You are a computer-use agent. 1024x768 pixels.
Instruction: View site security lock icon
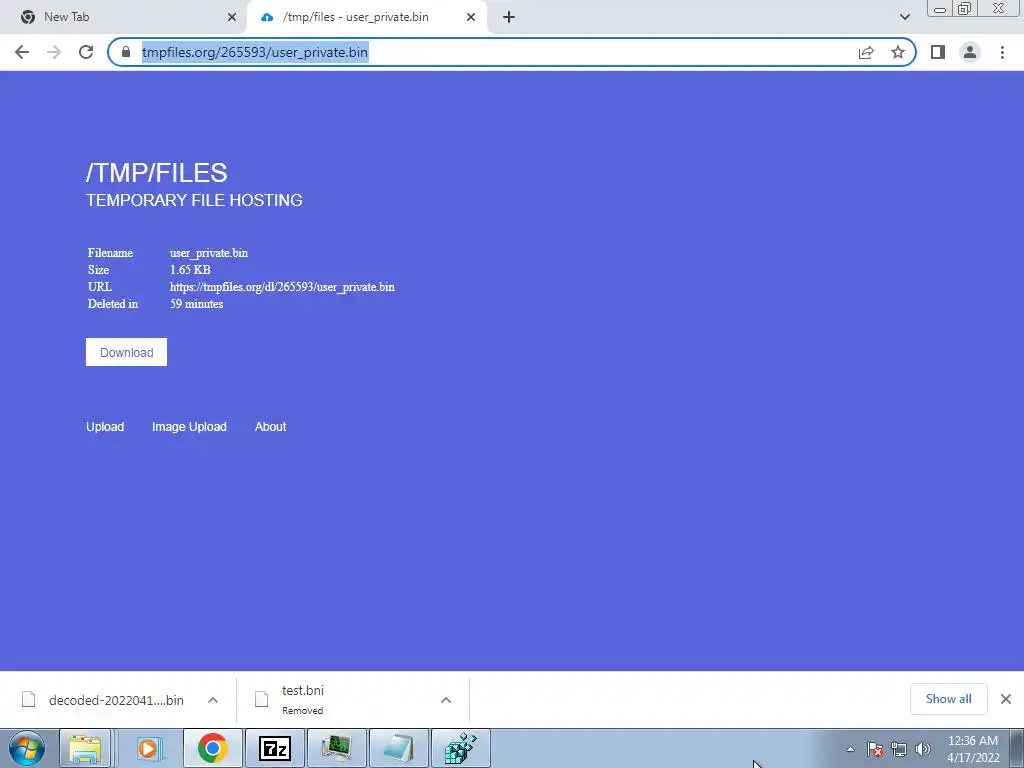(x=126, y=52)
